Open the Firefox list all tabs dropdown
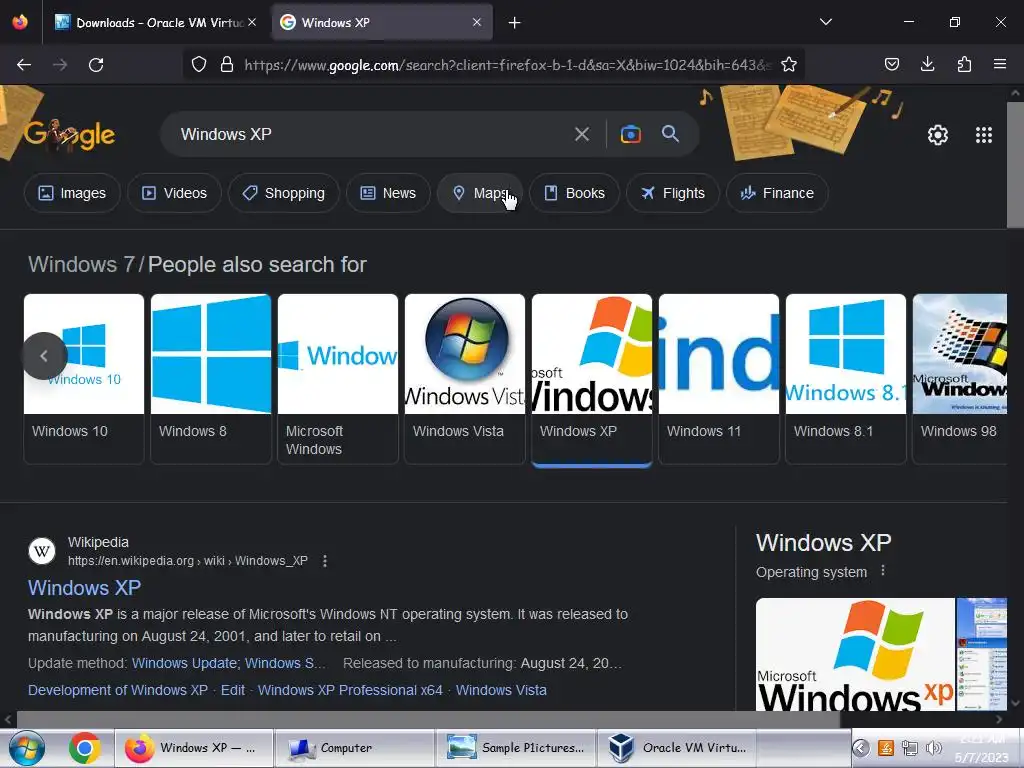Viewport: 1024px width, 768px height. coord(825,22)
